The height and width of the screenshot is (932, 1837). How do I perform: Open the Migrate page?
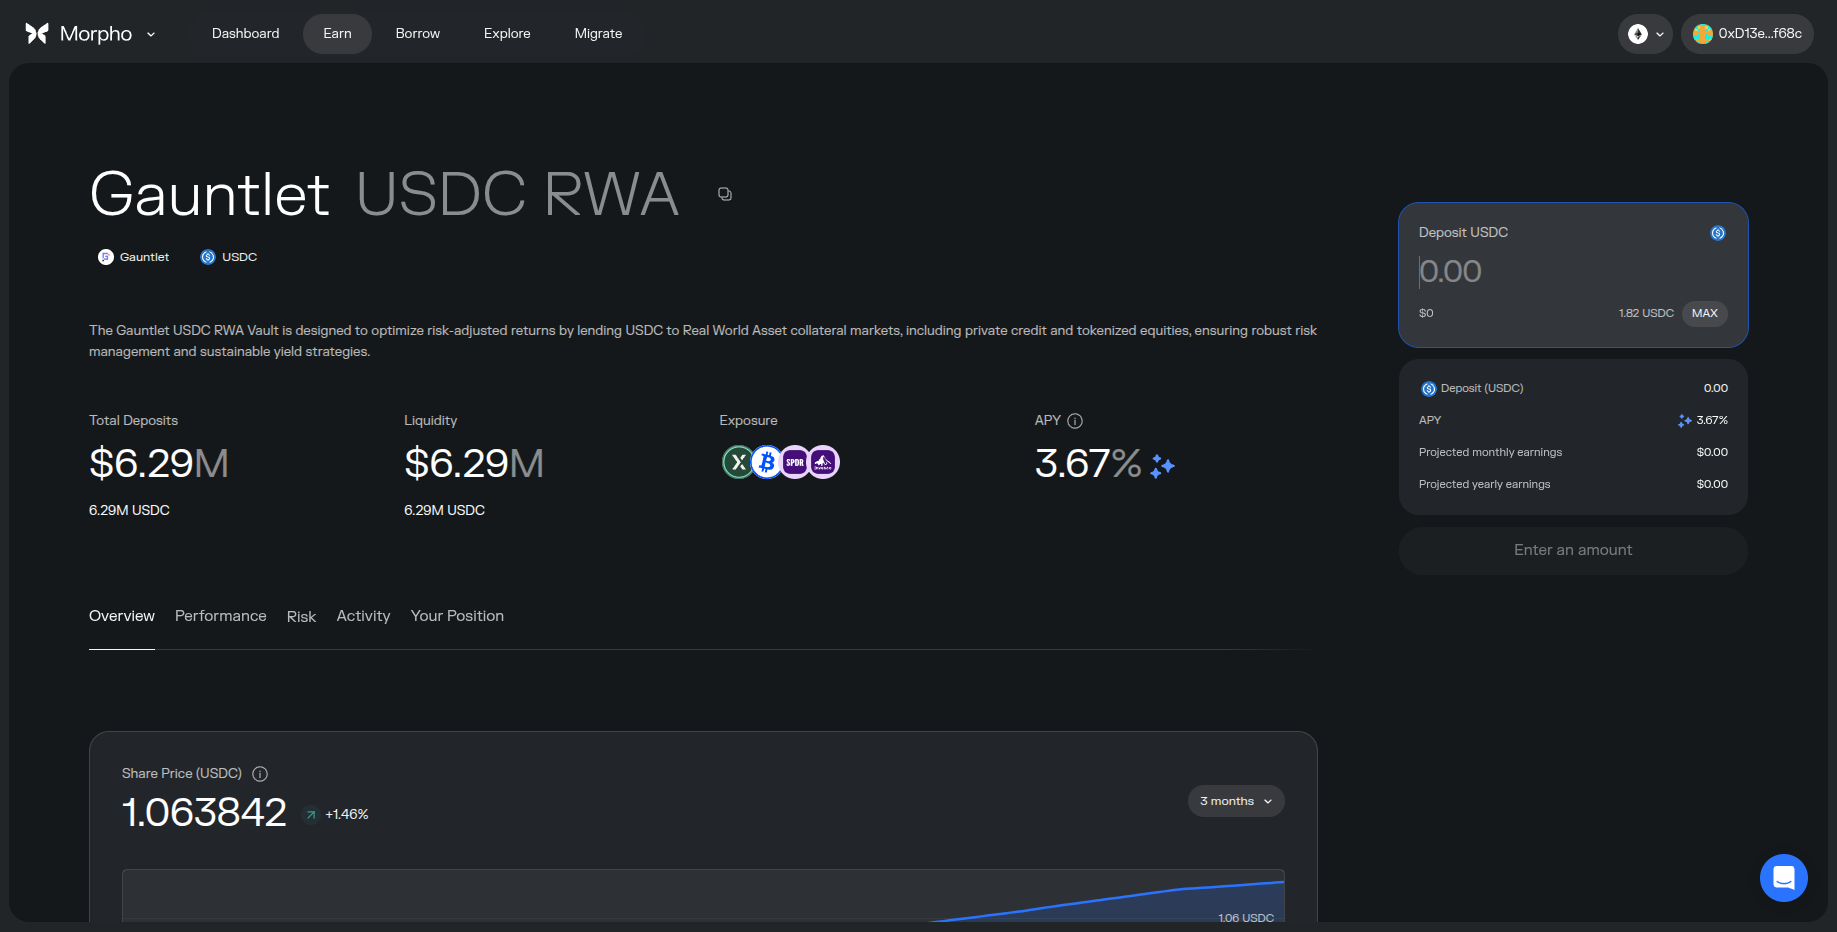click(x=599, y=34)
